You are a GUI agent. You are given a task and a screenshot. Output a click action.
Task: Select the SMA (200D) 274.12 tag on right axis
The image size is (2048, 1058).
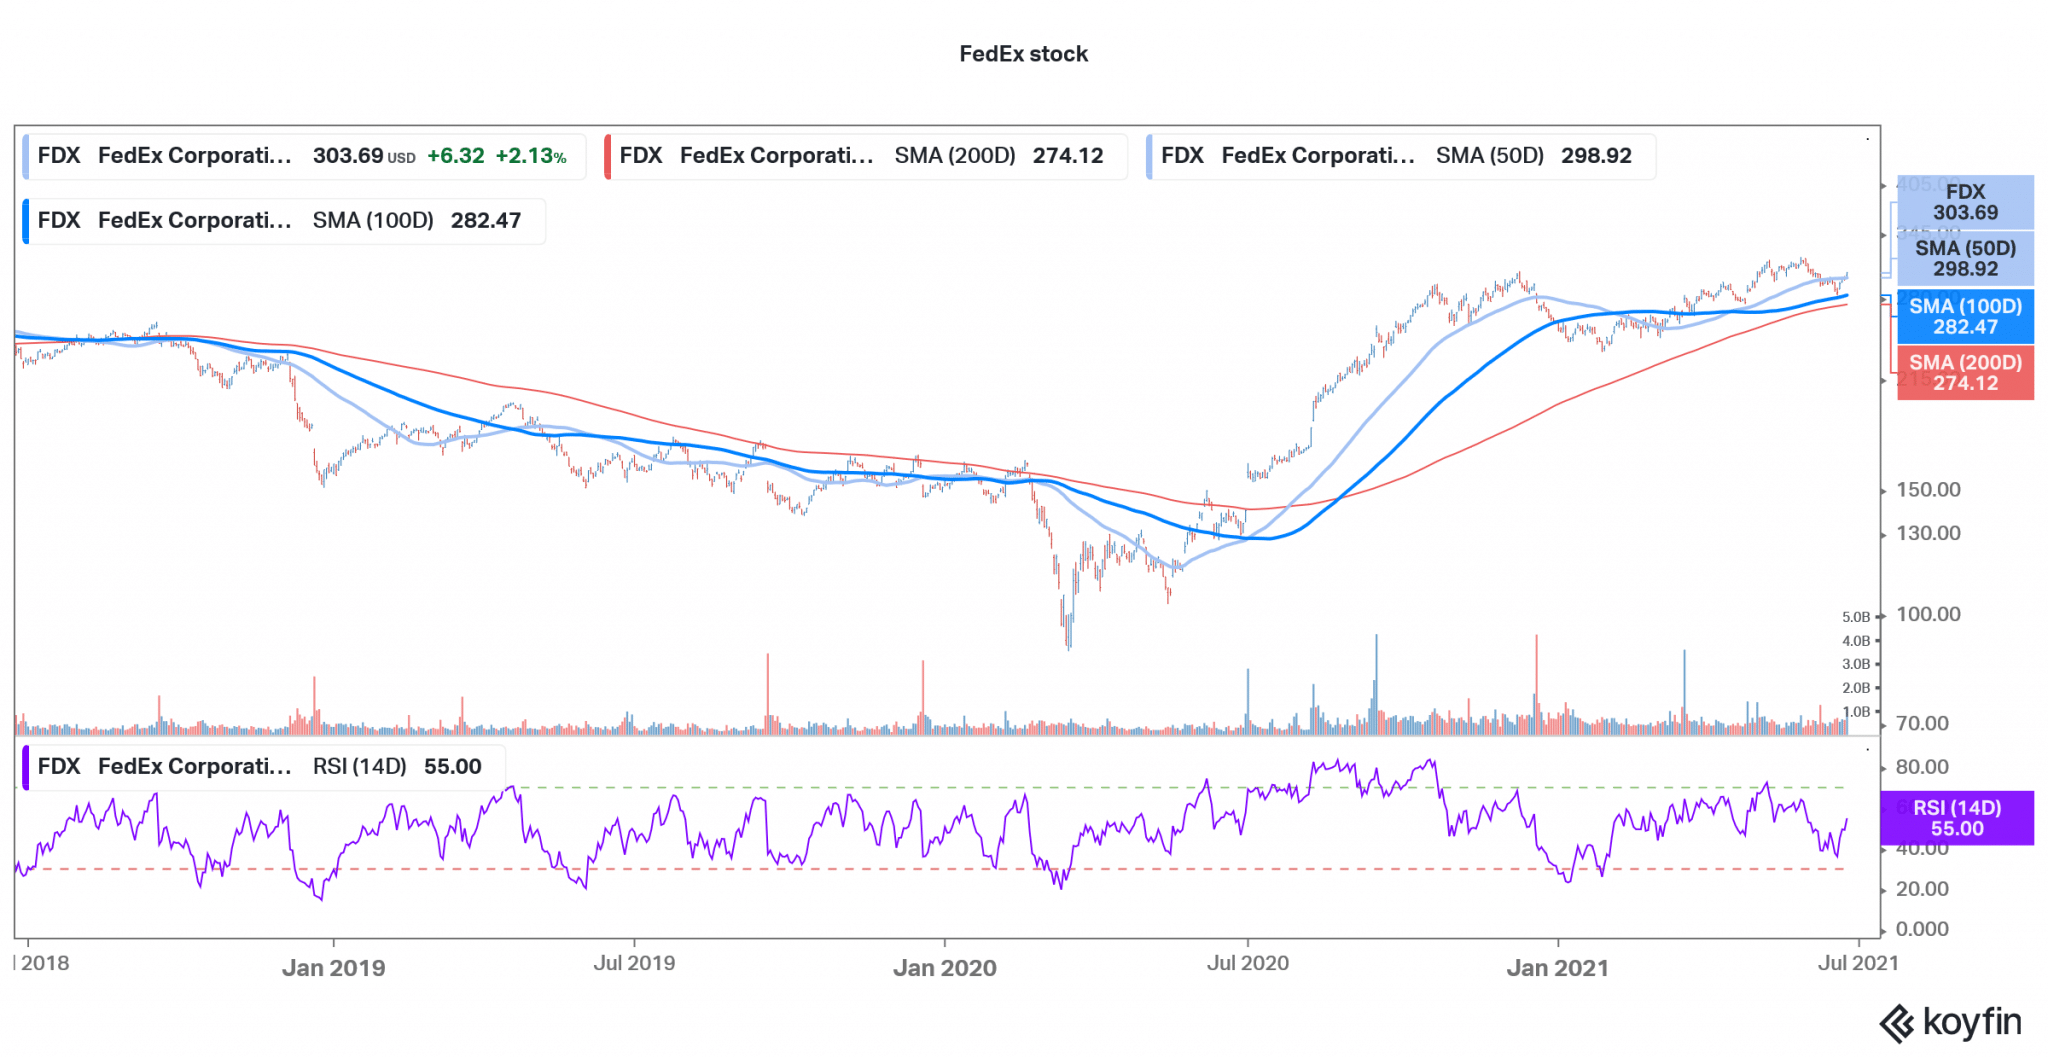(x=1965, y=372)
